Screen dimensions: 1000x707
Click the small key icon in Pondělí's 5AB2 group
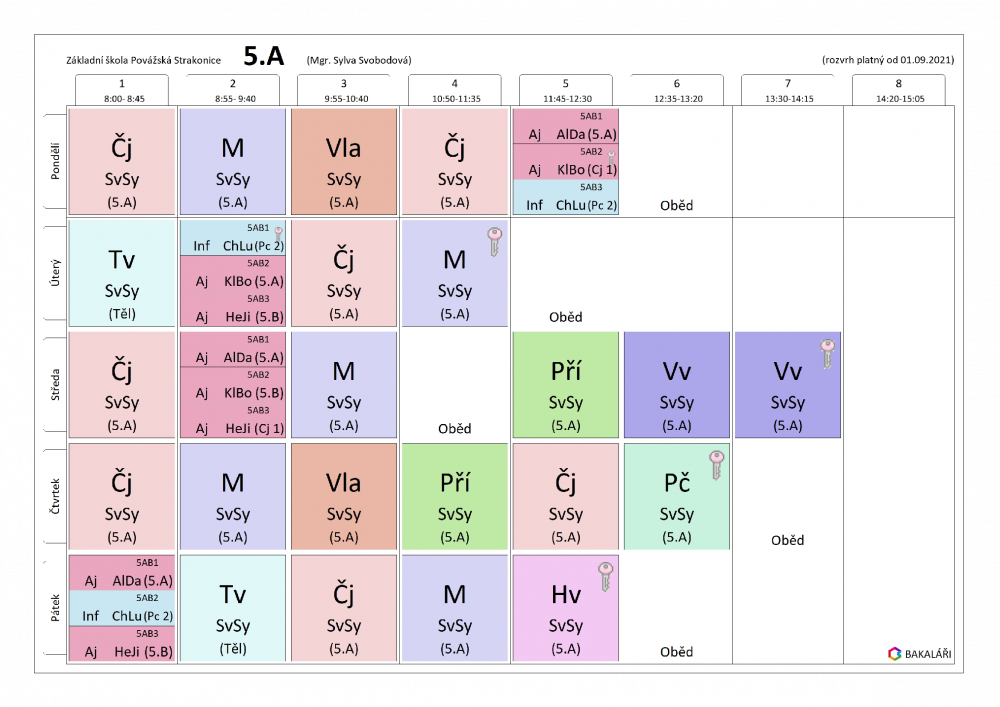[x=612, y=155]
